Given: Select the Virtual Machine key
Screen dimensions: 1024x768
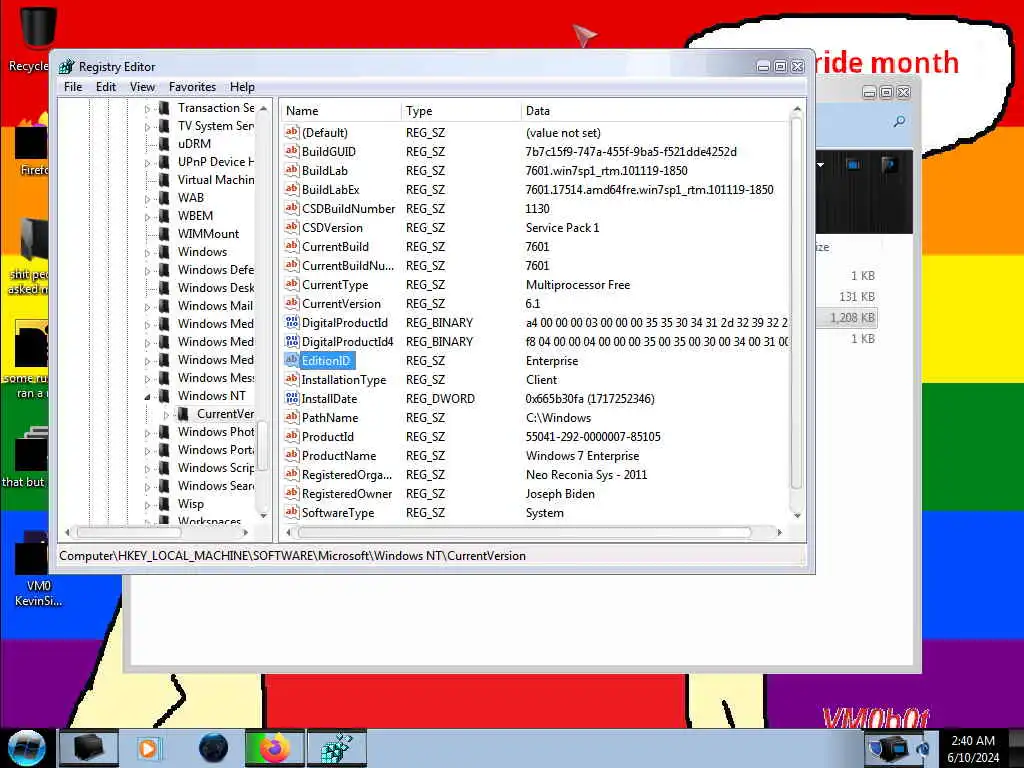Looking at the screenshot, I should tap(216, 180).
